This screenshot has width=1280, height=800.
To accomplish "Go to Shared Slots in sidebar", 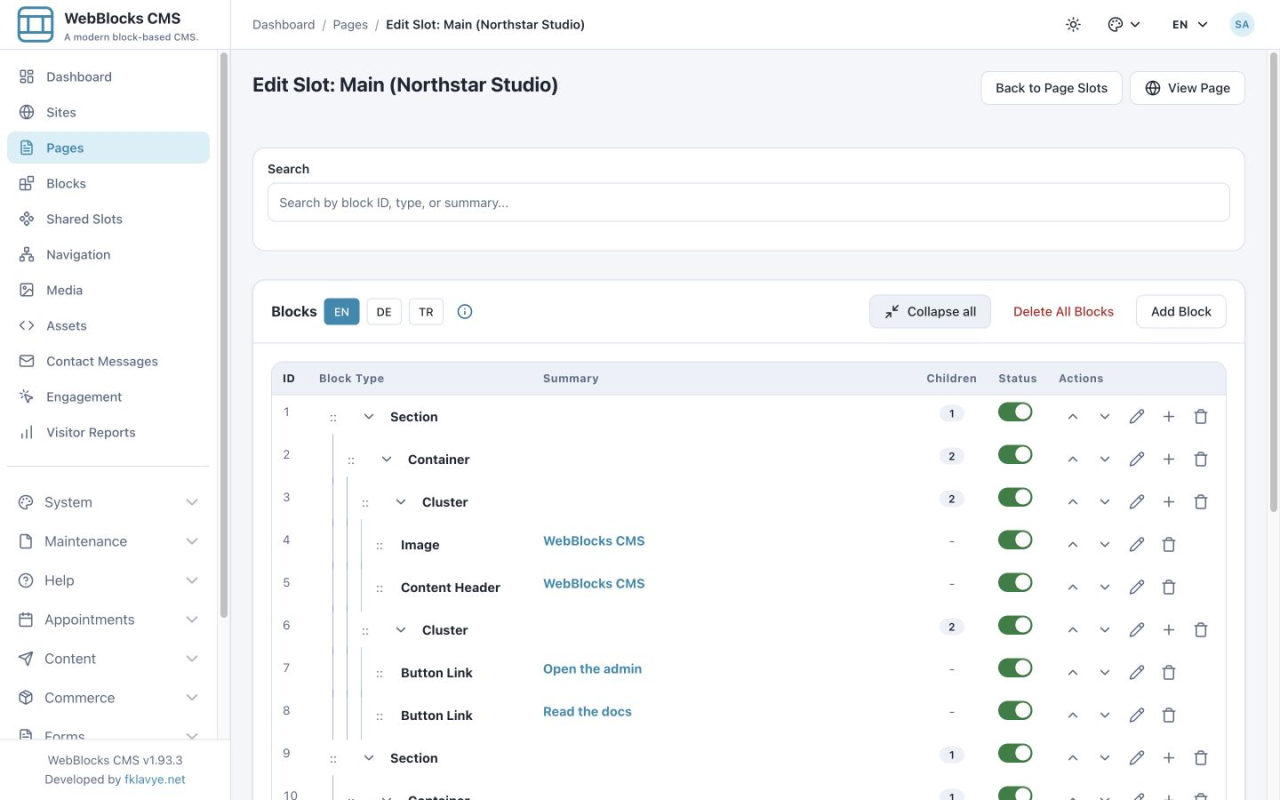I will coord(108,219).
